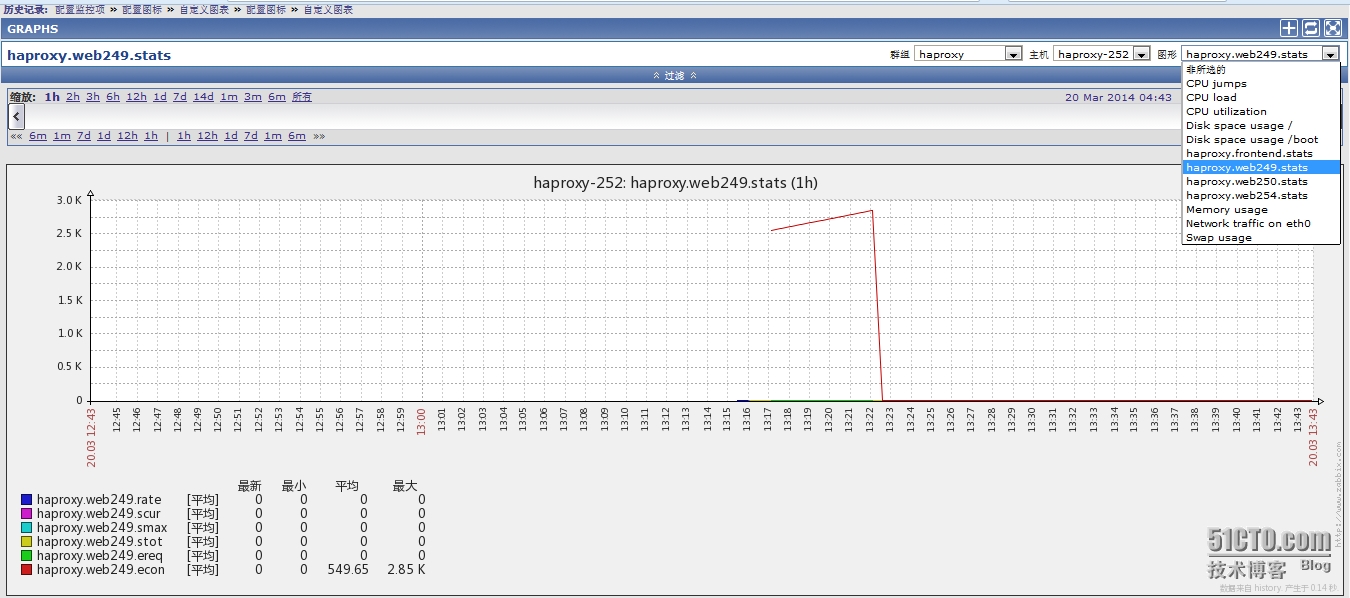Choose 'Network traffic on eth0' graph option
Viewport: 1350px width, 598px height.
click(1260, 224)
